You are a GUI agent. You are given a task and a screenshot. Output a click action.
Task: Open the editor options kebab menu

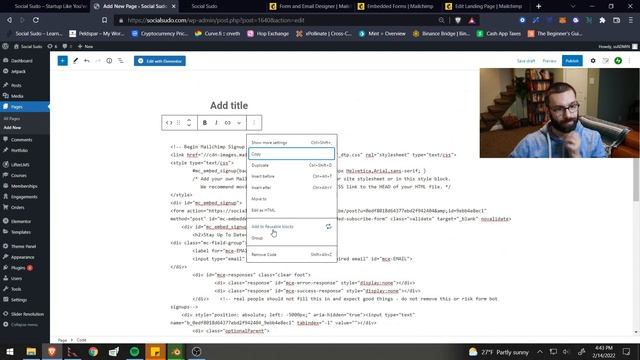tap(629, 61)
